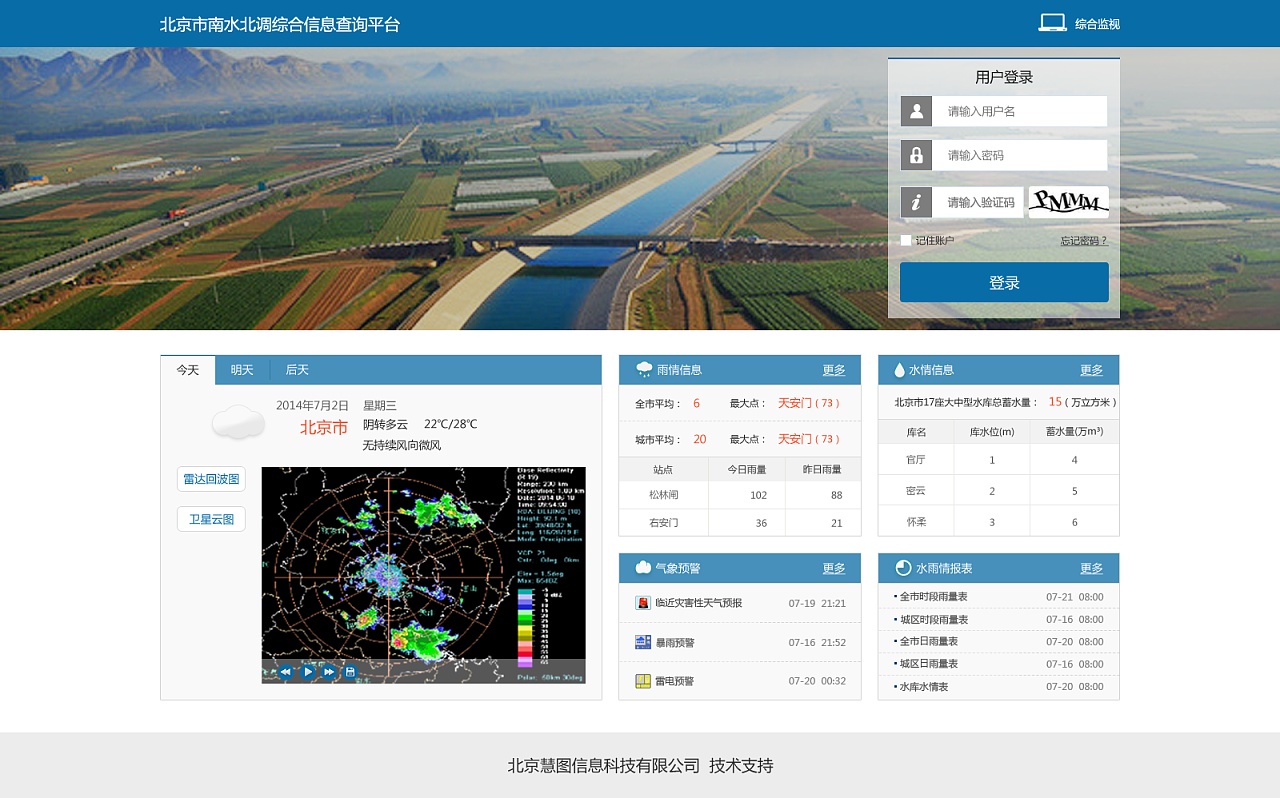Click the 水雨情报表 pie chart icon
This screenshot has height=798, width=1280.
(903, 568)
